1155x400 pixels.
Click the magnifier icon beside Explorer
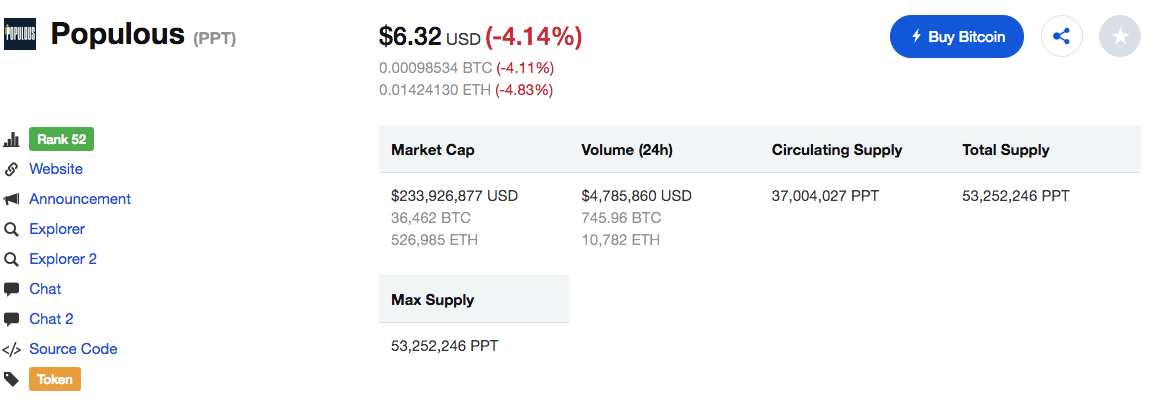coord(12,230)
